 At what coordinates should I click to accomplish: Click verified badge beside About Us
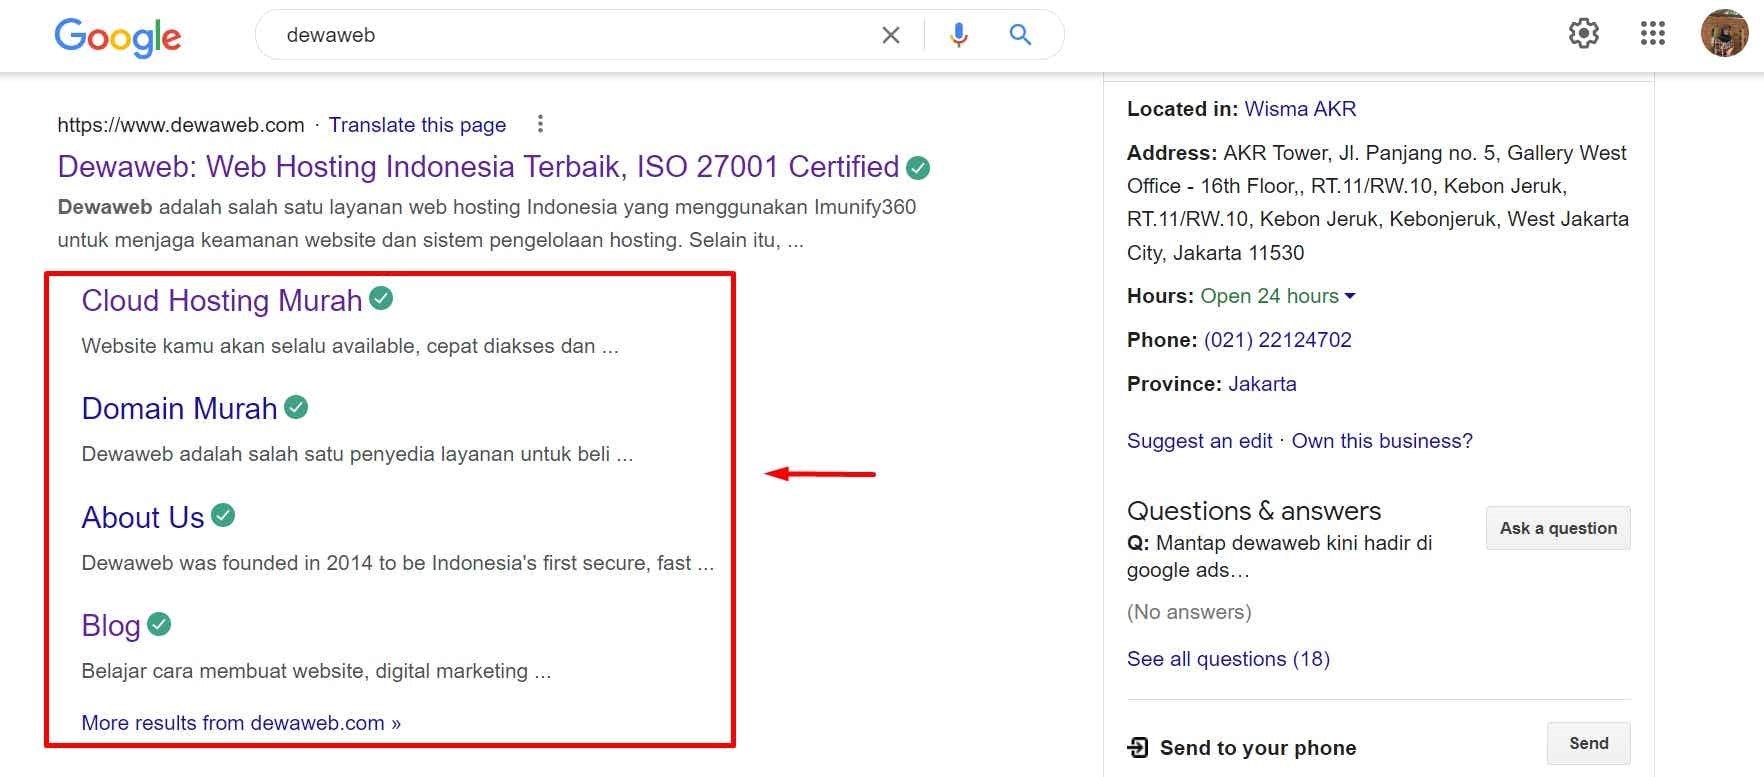tap(223, 515)
